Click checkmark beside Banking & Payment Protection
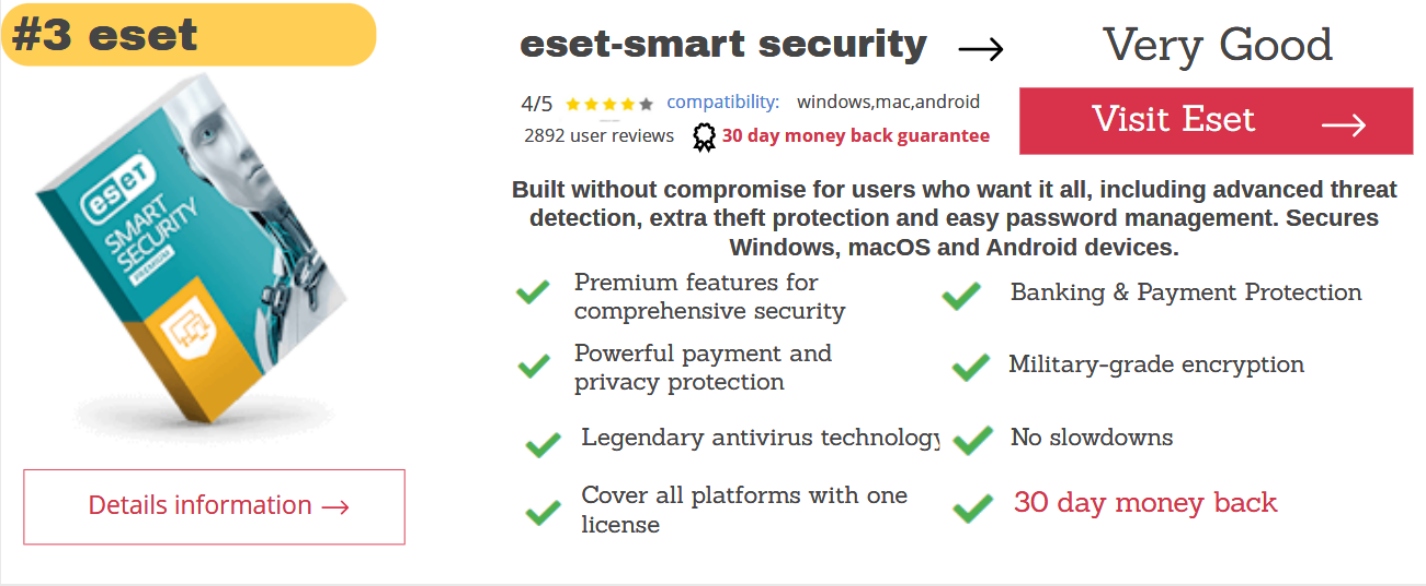Screen dimensions: 1426x586 pos(962,295)
